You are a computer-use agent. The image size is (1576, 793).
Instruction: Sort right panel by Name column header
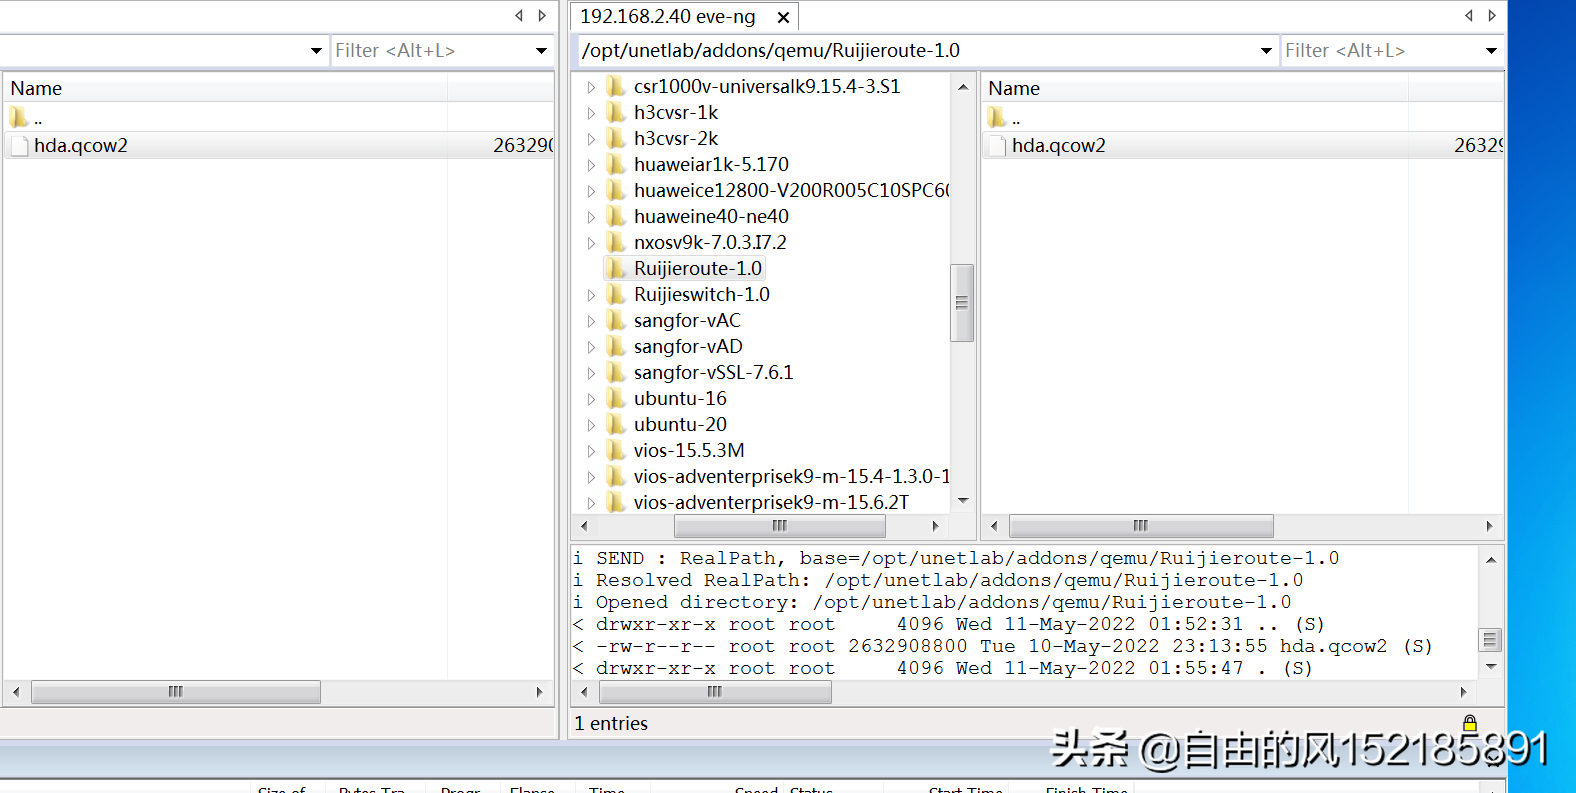pos(1014,88)
